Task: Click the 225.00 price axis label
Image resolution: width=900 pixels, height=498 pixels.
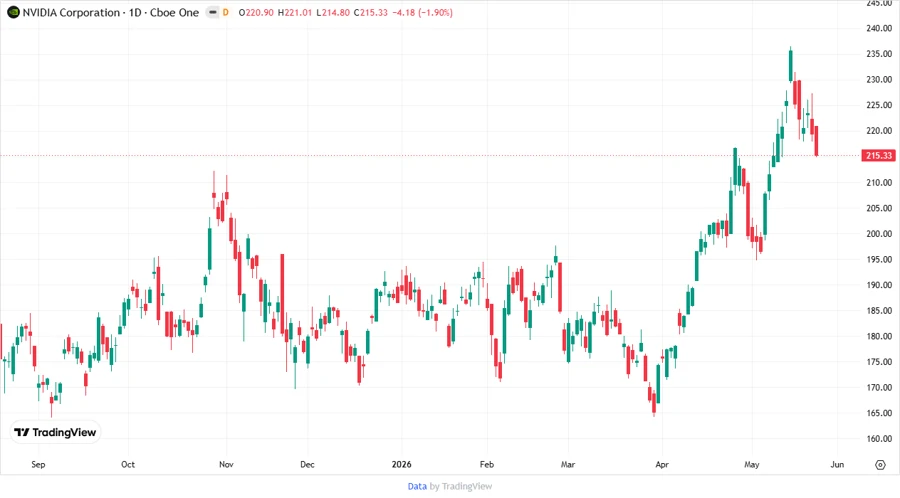Action: (879, 105)
